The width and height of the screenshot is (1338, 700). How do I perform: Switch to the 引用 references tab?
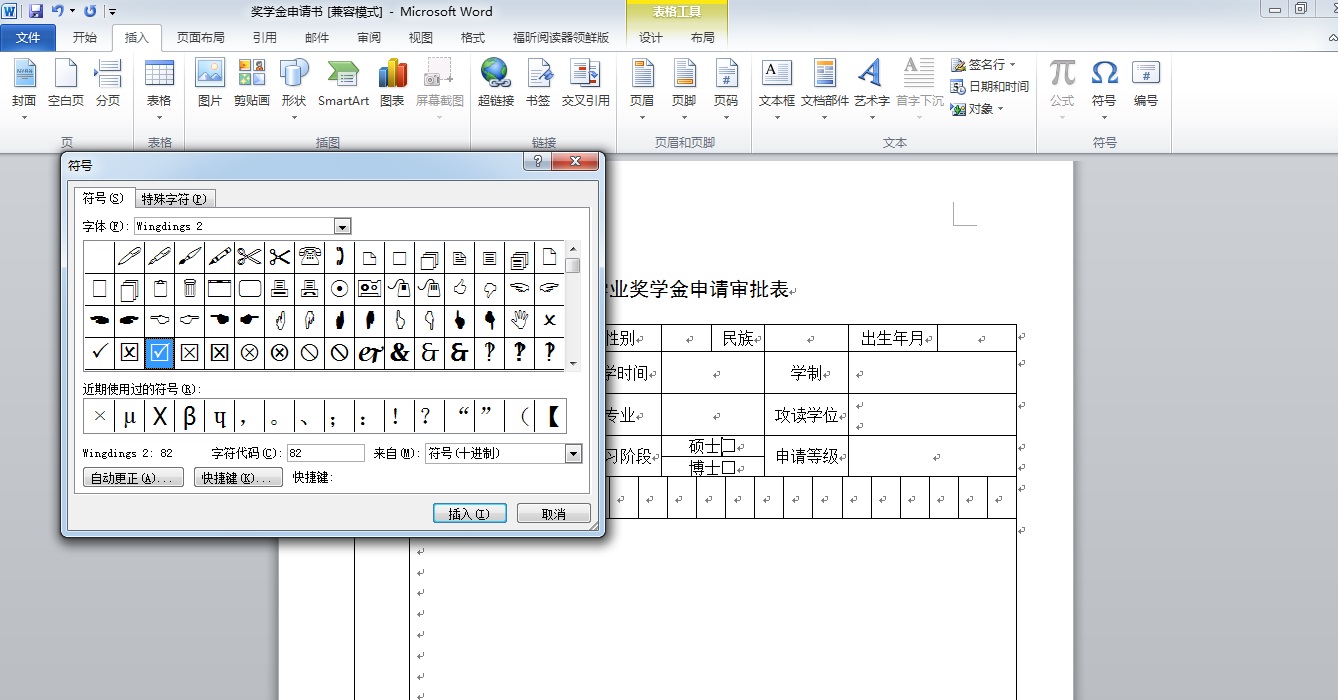pos(265,37)
